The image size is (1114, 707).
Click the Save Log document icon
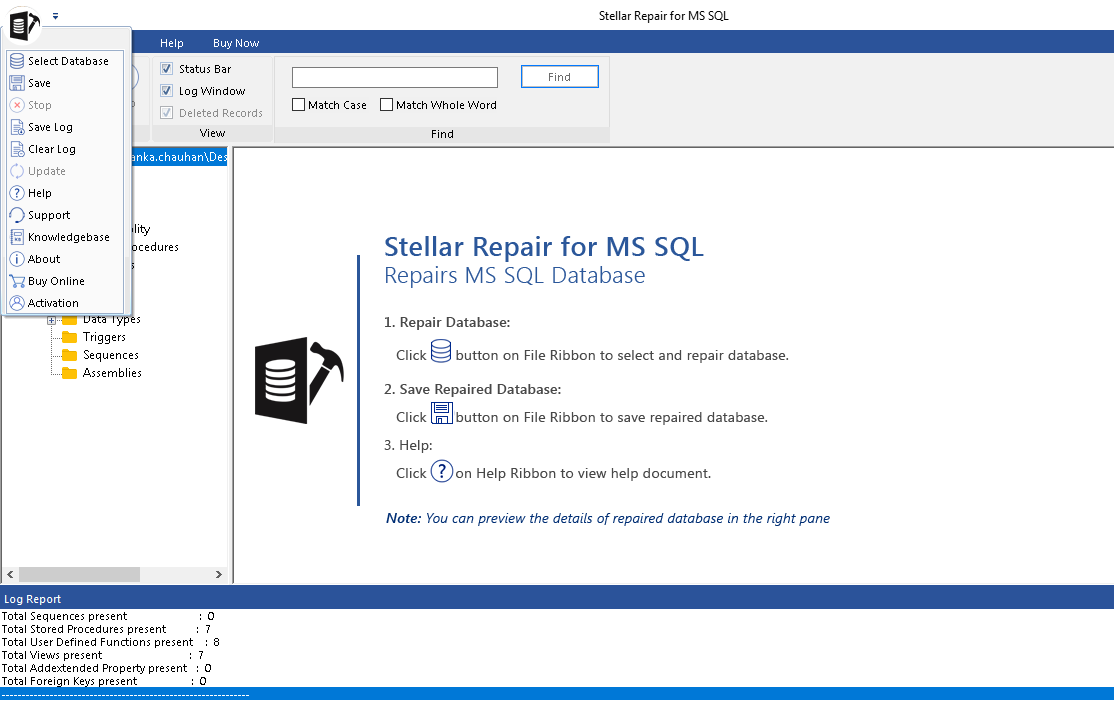click(17, 127)
